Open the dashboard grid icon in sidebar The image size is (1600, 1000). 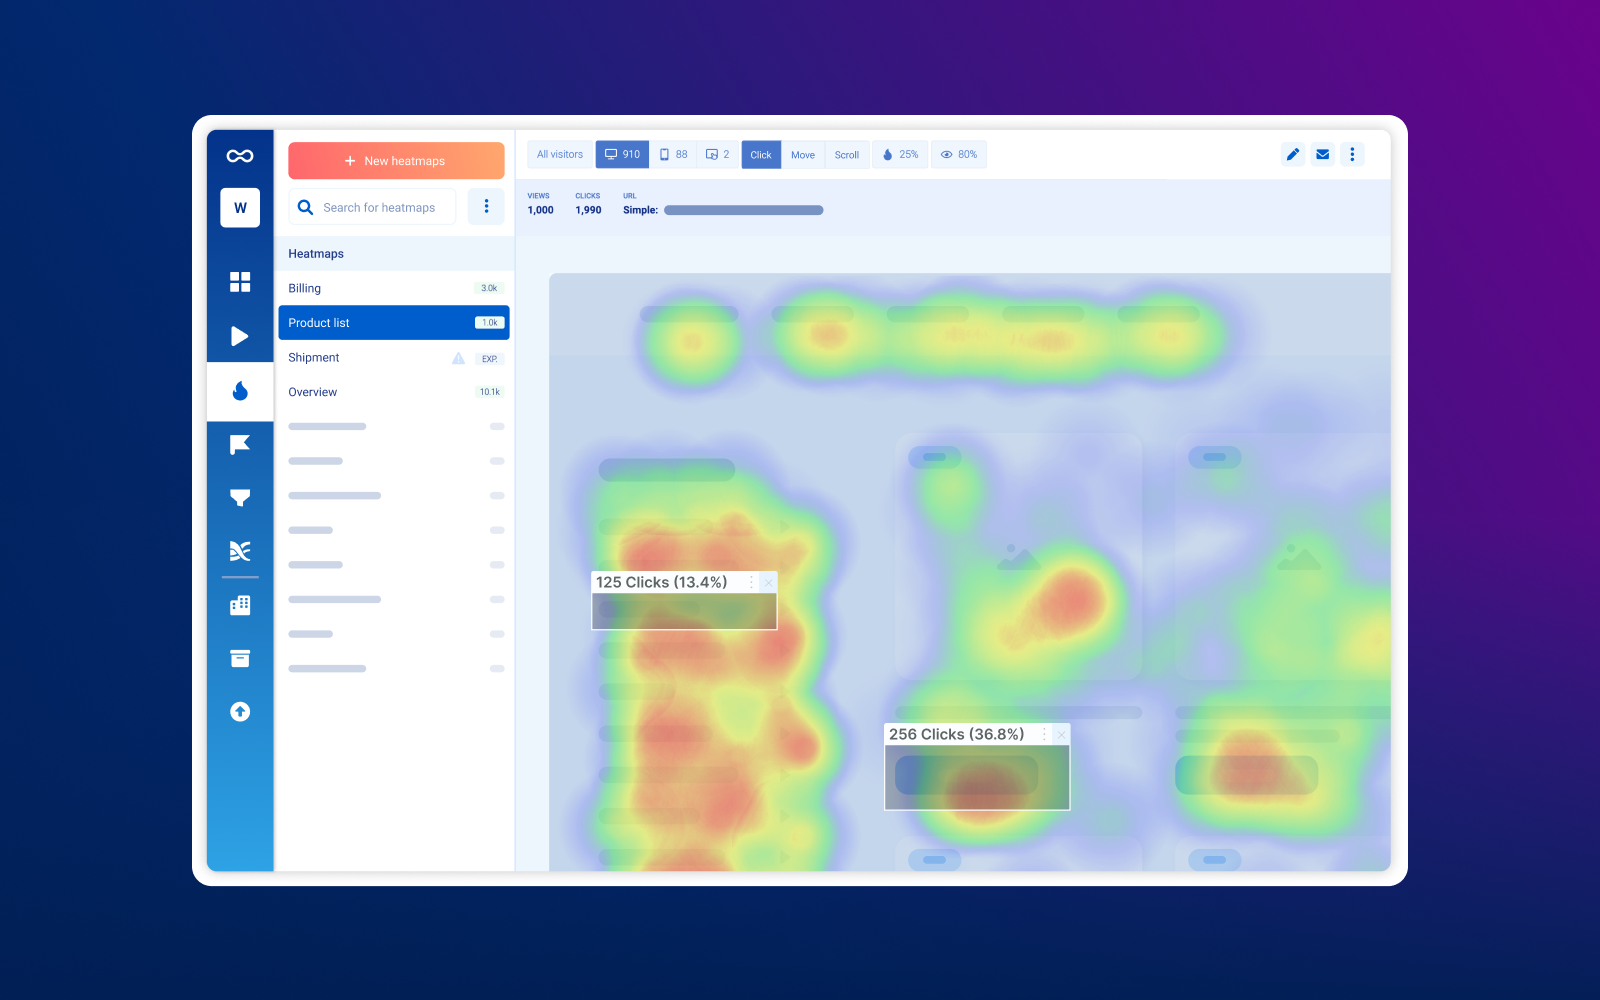click(x=240, y=282)
